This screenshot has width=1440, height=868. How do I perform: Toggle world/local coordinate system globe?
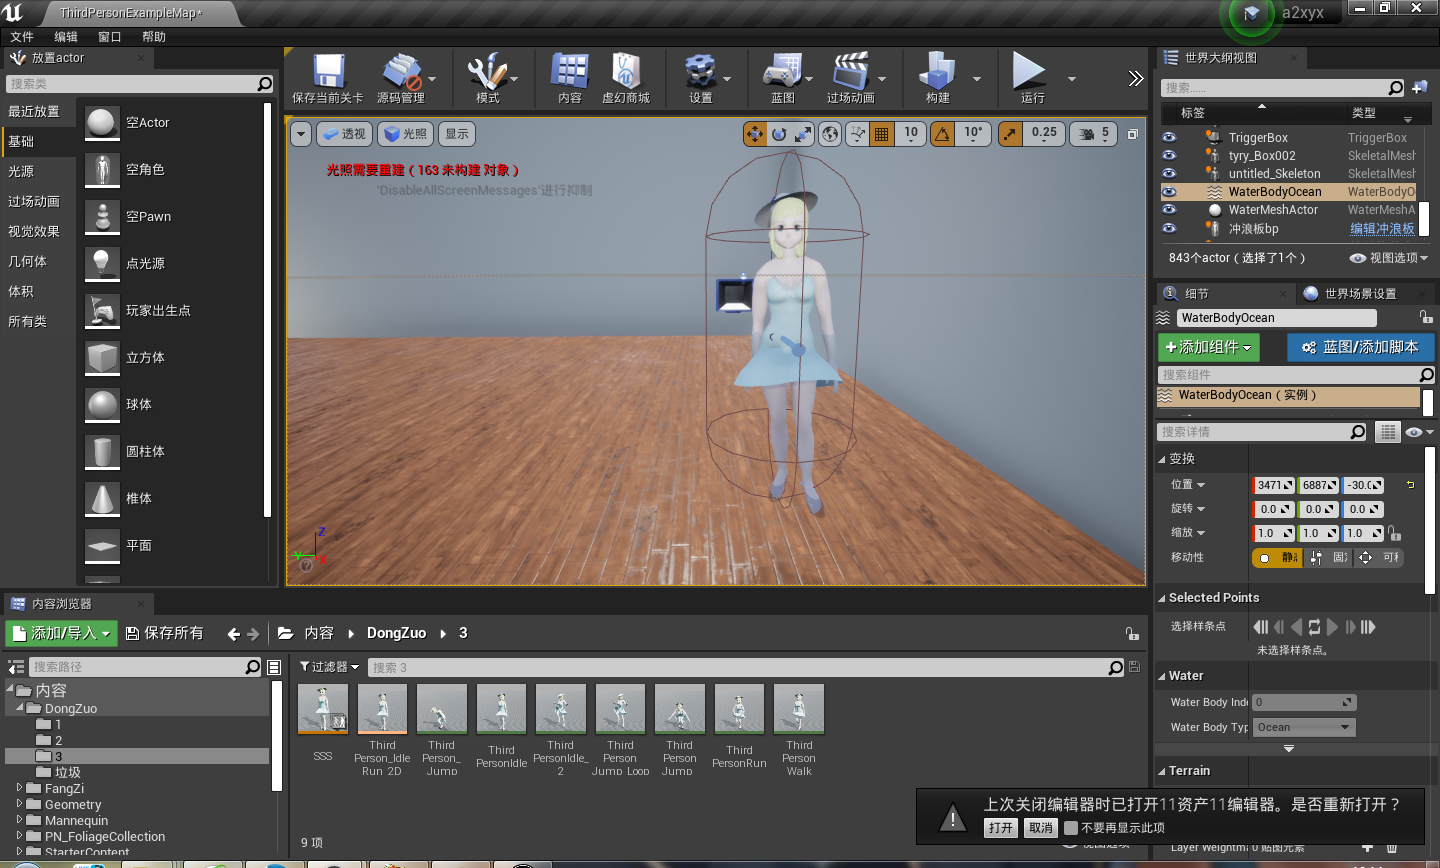(830, 134)
